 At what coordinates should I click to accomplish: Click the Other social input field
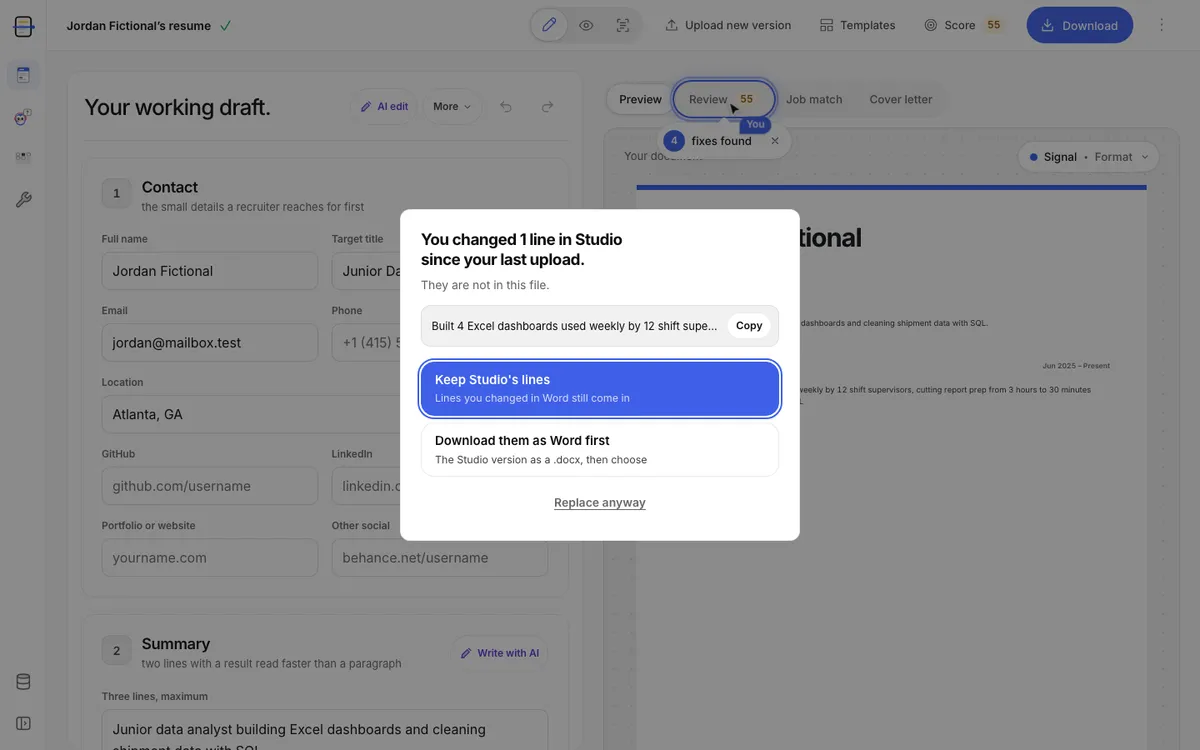[440, 558]
